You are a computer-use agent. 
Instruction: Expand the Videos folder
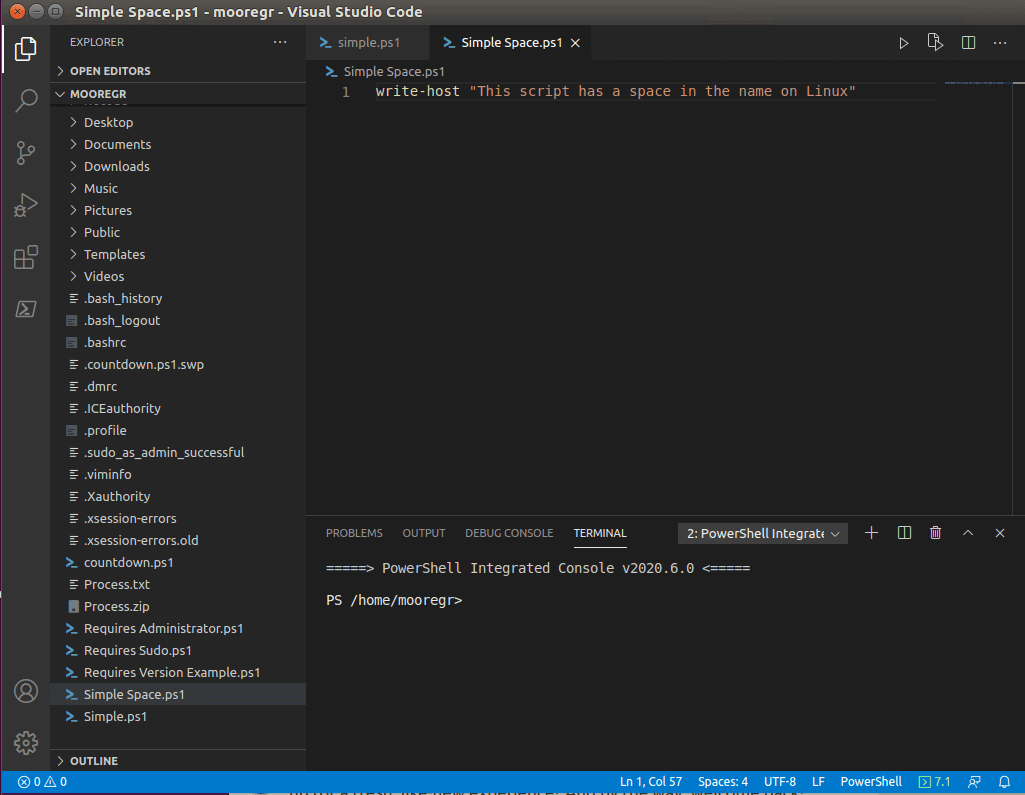click(x=178, y=277)
